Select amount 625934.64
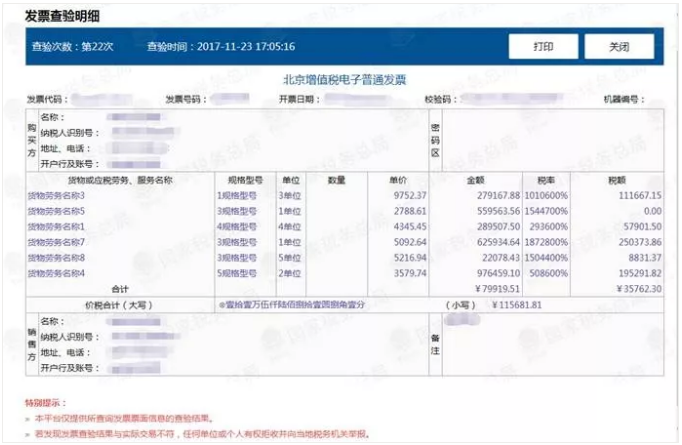The height and width of the screenshot is (445, 682). click(x=498, y=242)
